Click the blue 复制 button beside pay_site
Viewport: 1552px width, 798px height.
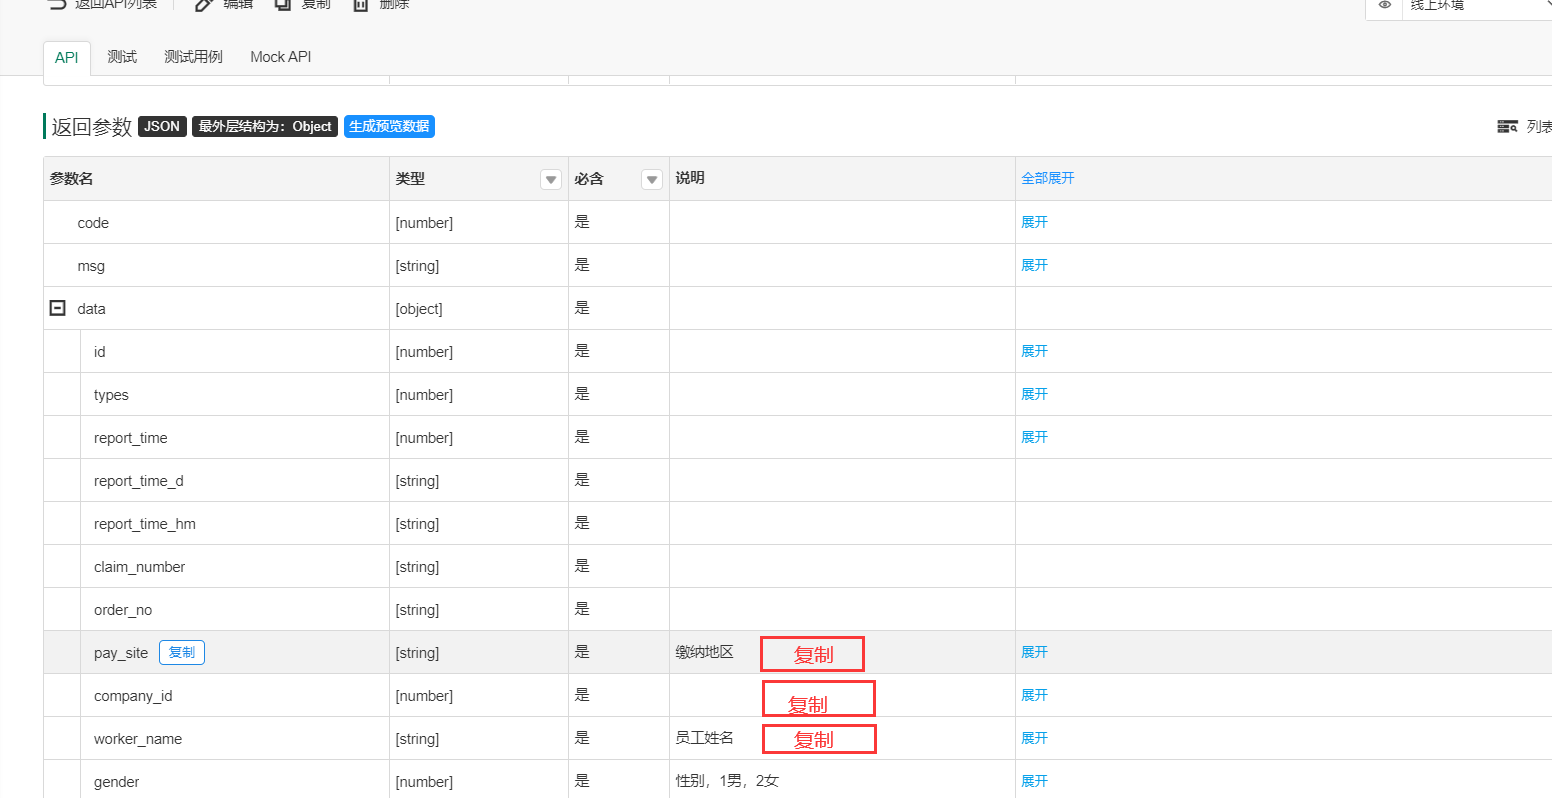[182, 652]
